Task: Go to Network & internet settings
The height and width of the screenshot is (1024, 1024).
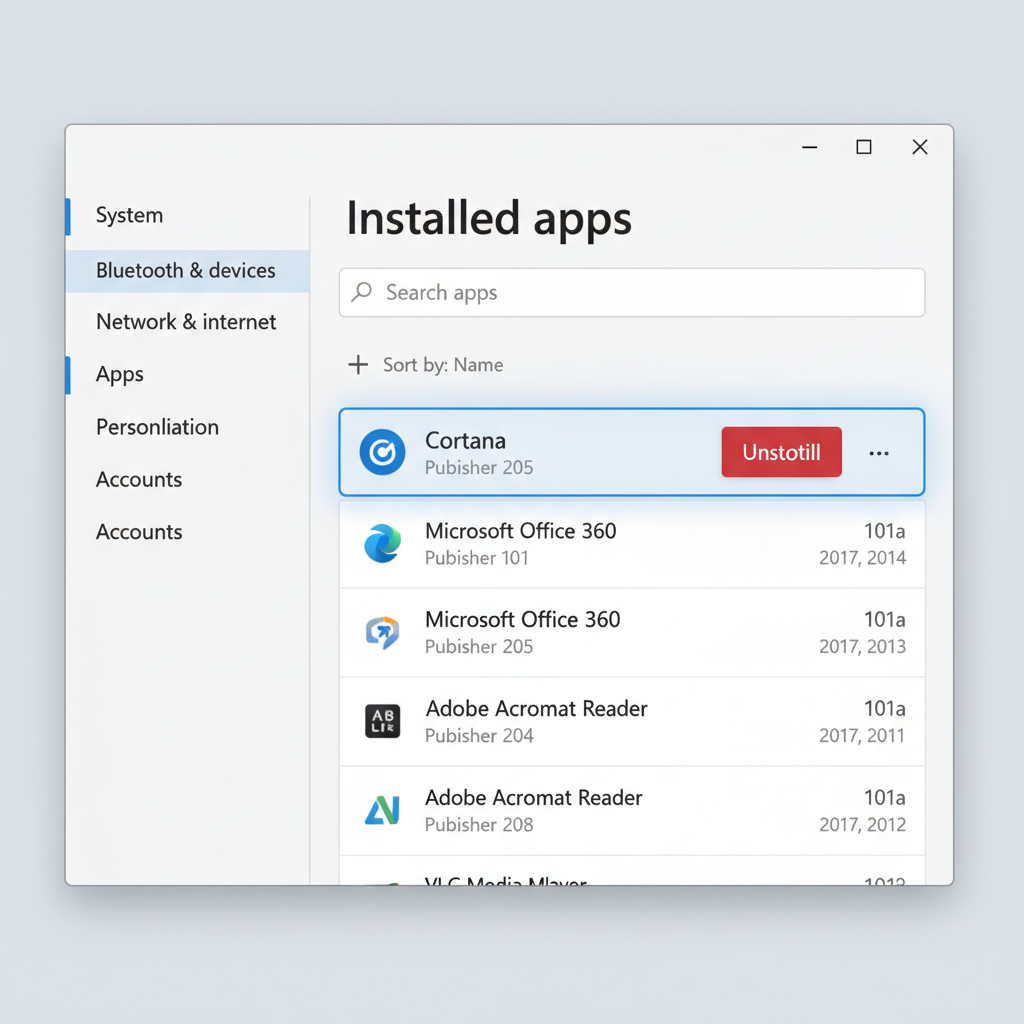Action: click(x=186, y=321)
